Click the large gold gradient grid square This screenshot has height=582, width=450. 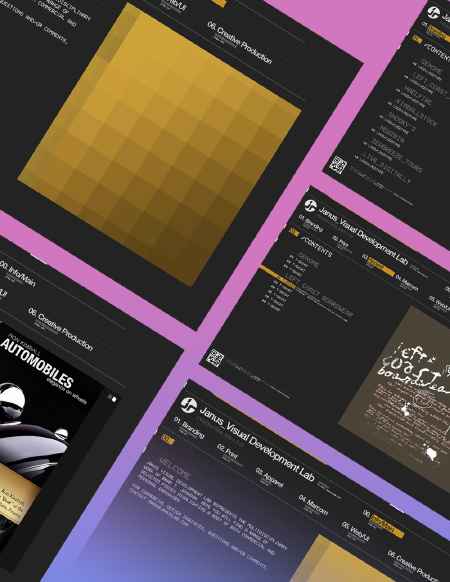tap(160, 144)
